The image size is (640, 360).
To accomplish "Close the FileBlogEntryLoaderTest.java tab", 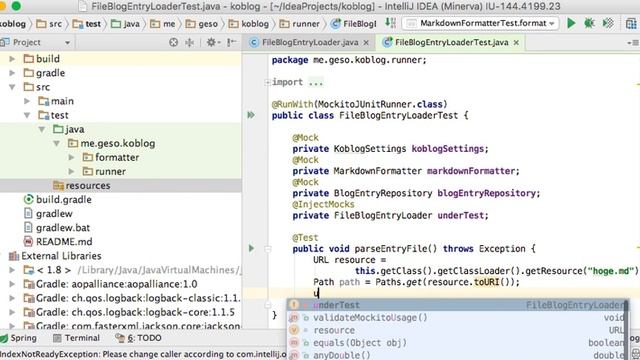I will click(x=516, y=42).
